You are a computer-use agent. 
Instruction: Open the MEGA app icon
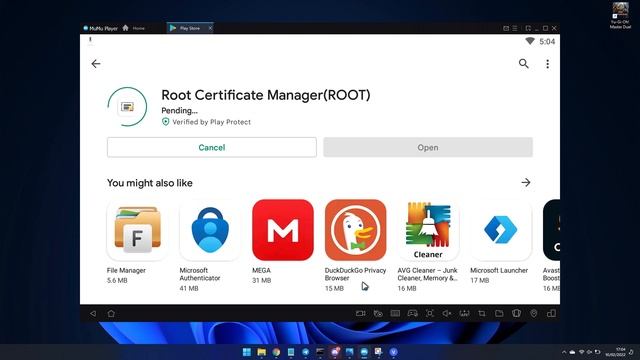coord(283,230)
